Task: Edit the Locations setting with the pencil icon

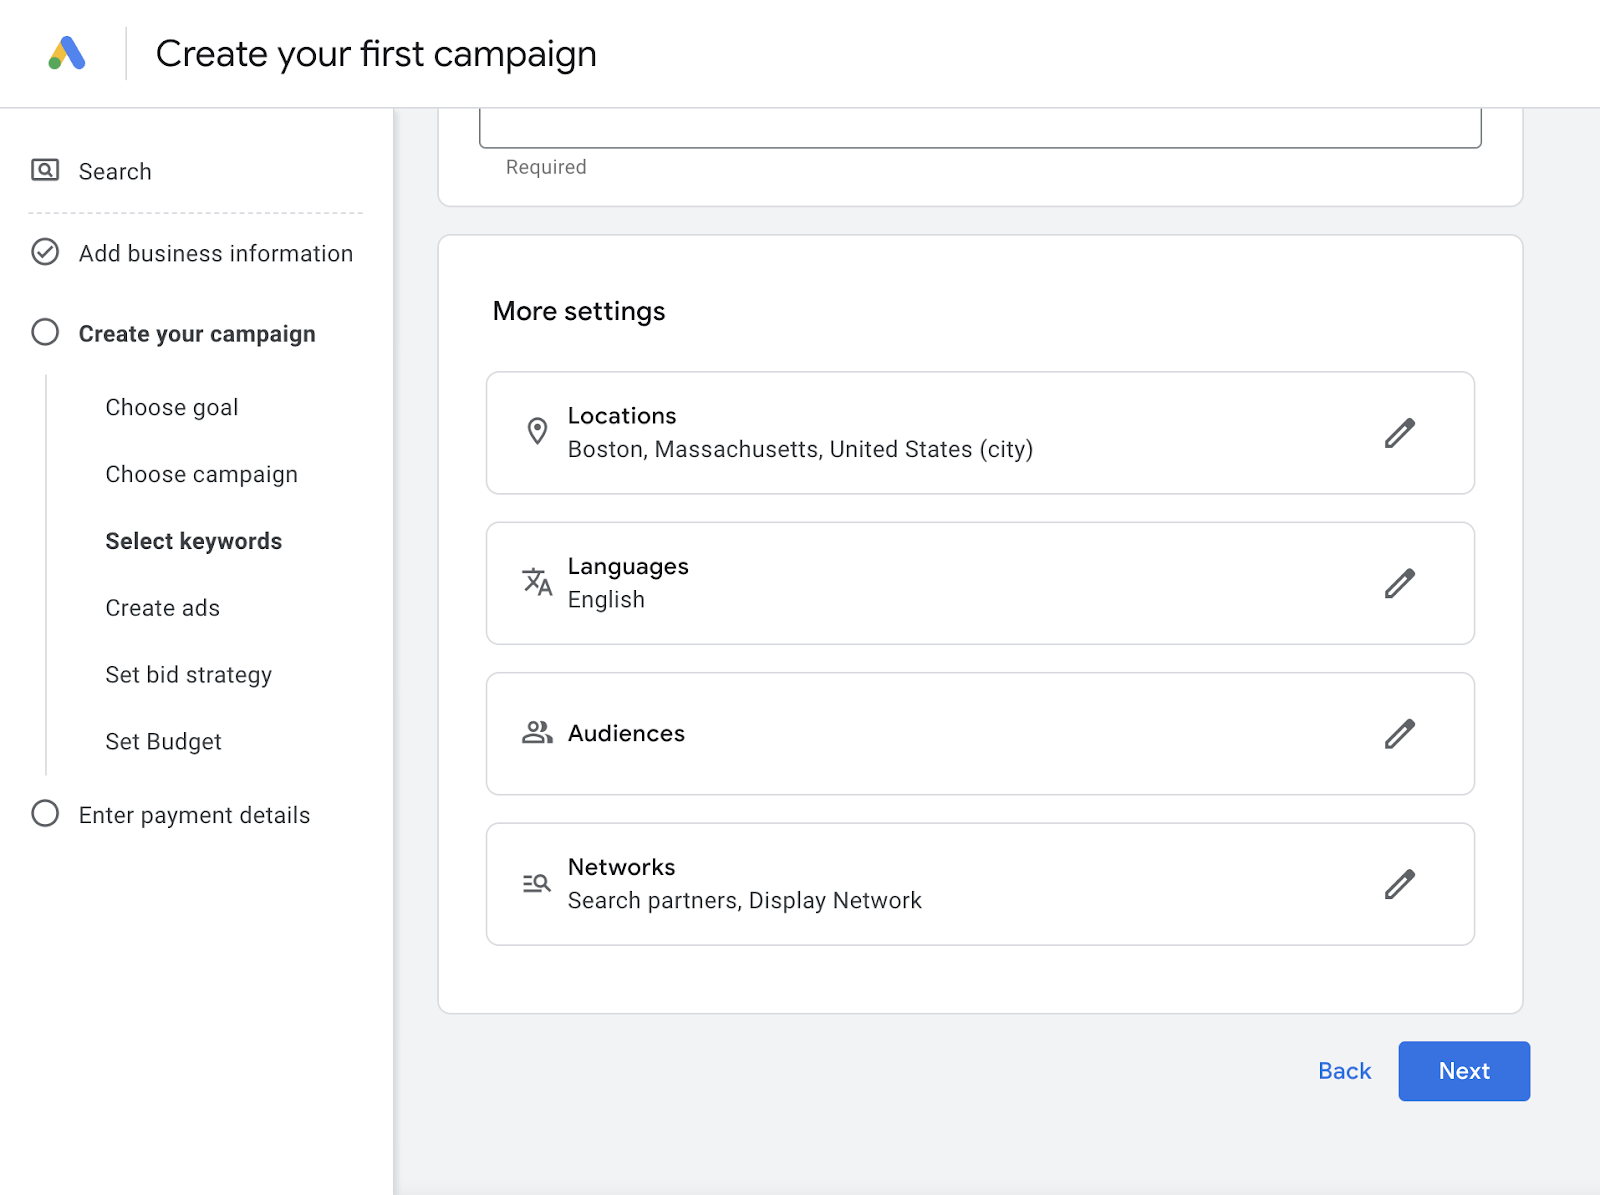Action: coord(1400,432)
